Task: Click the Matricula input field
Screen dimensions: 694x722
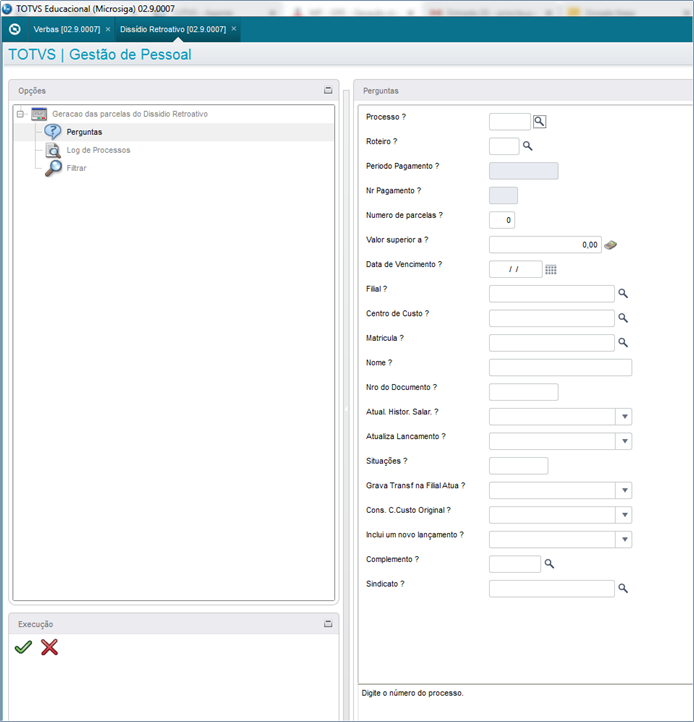Action: [x=552, y=343]
